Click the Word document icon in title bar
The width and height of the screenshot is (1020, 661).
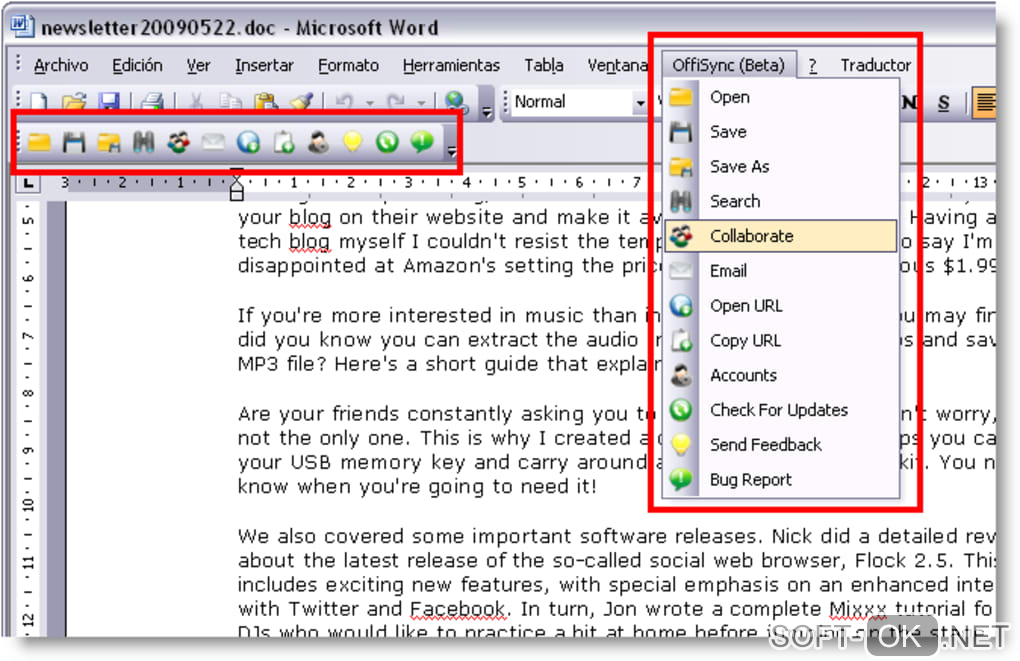pyautogui.click(x=22, y=26)
